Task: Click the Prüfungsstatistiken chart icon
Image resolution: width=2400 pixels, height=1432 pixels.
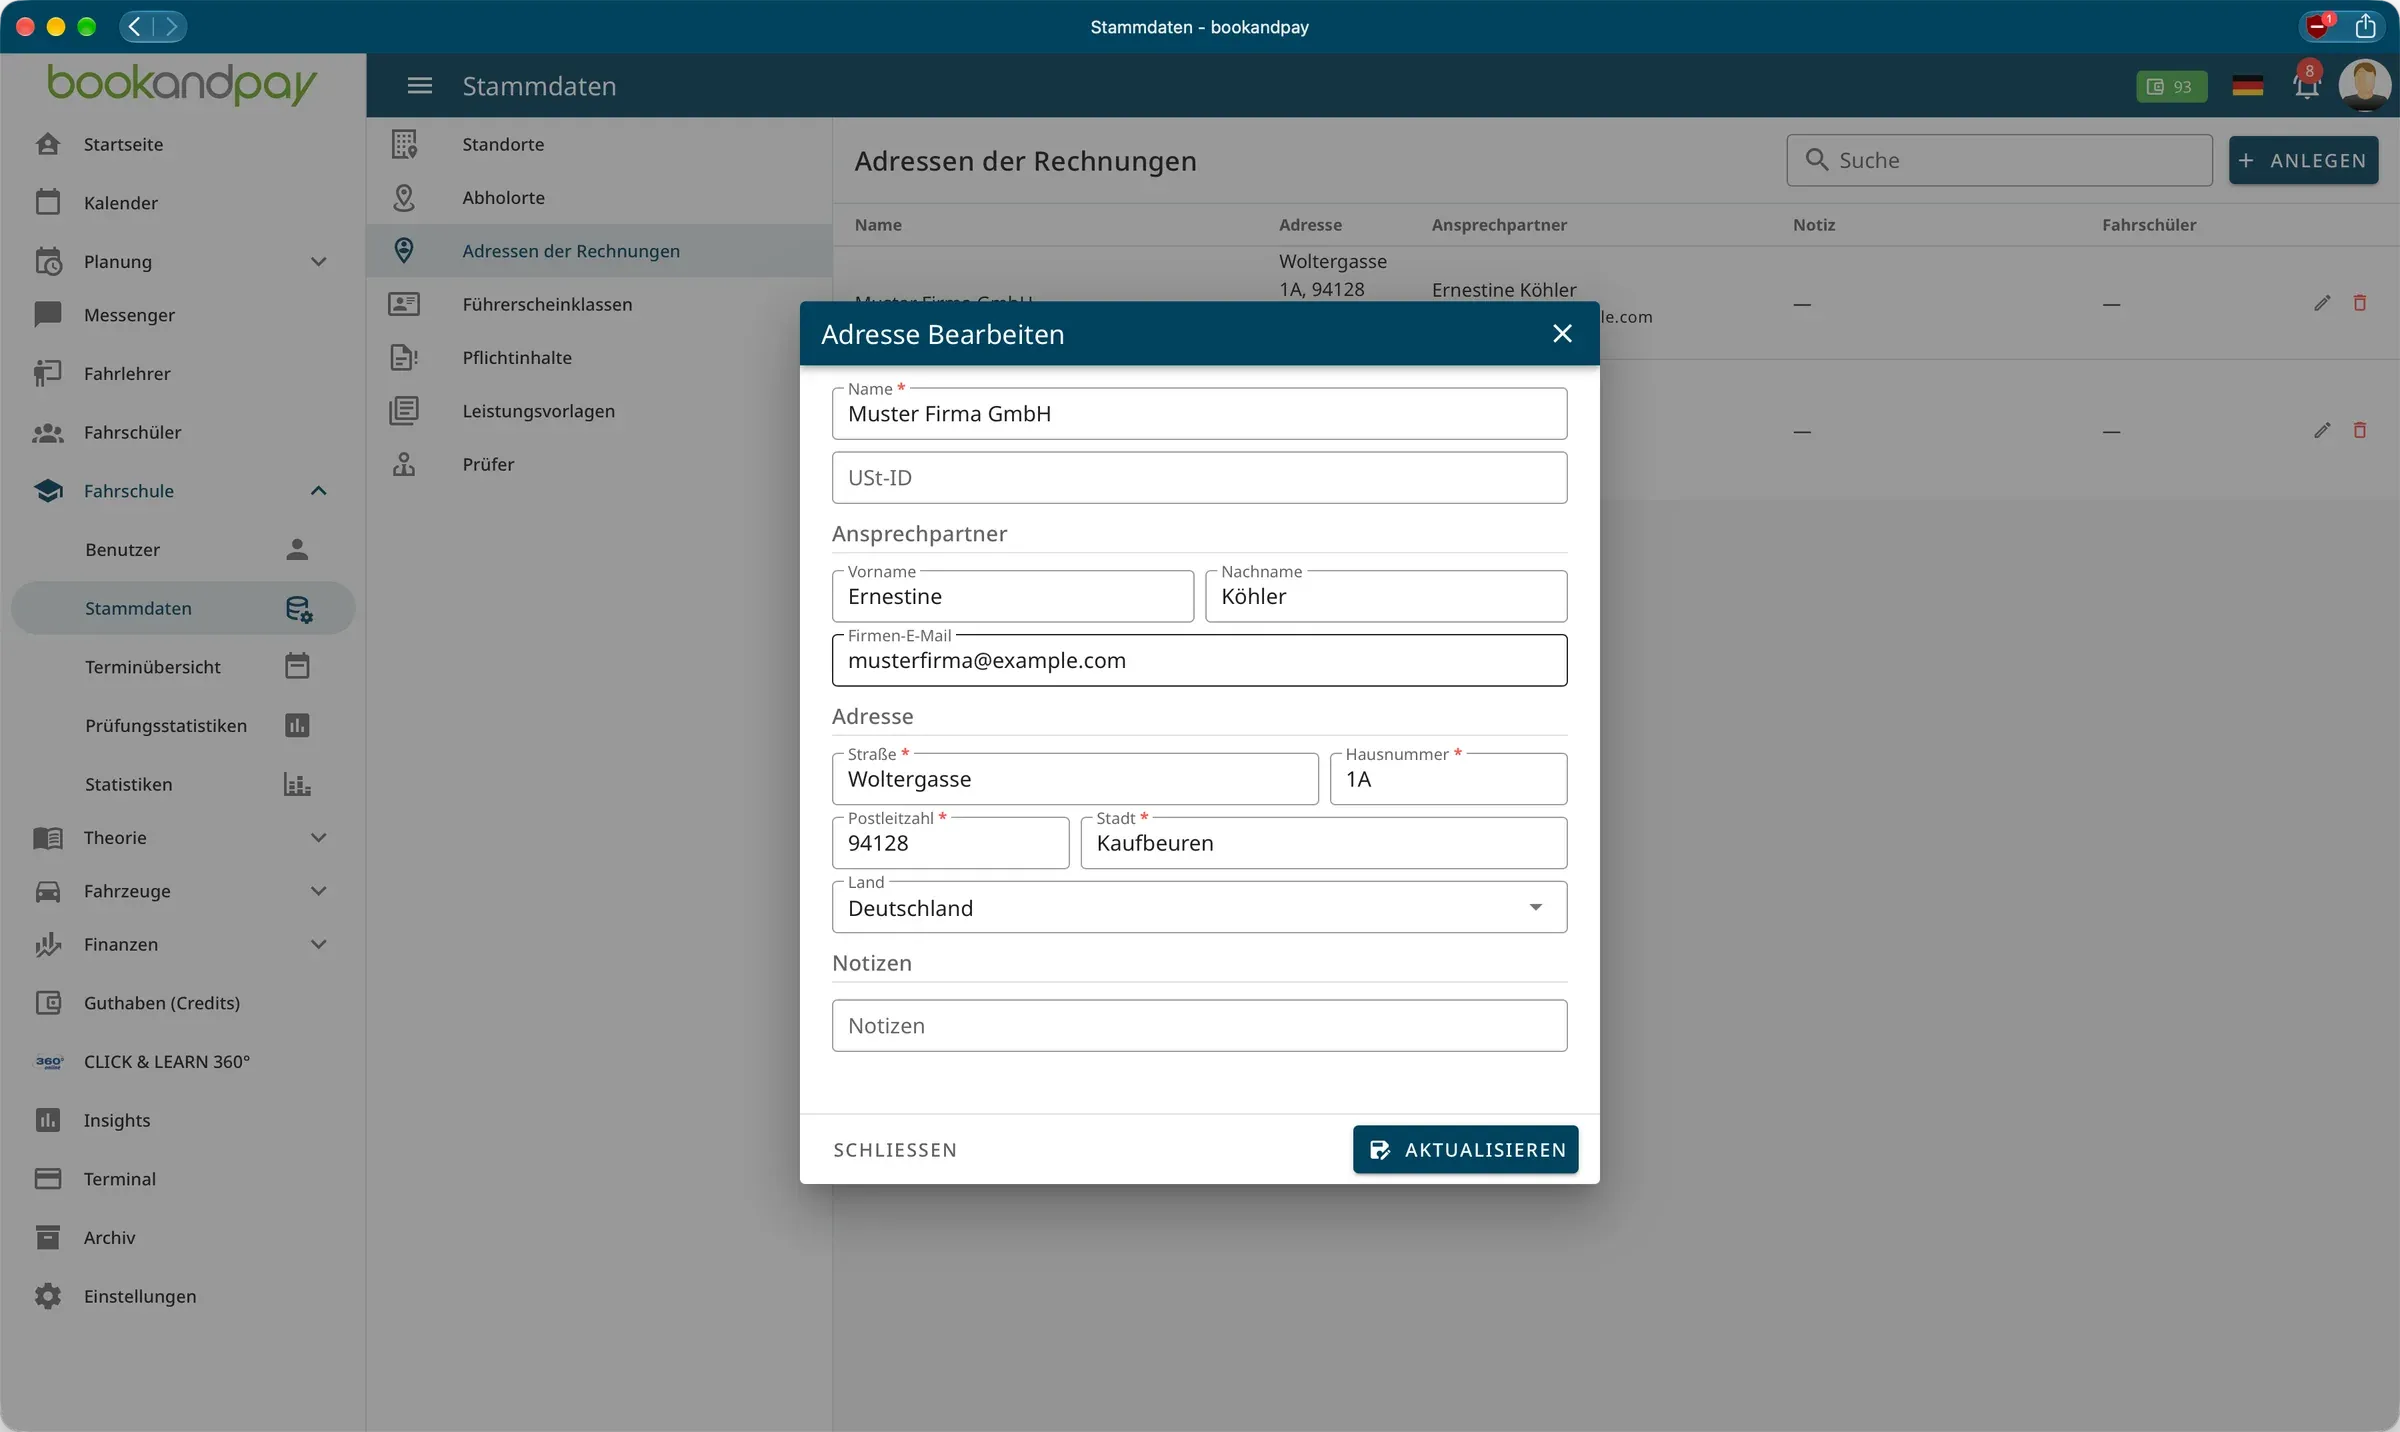Action: (297, 725)
